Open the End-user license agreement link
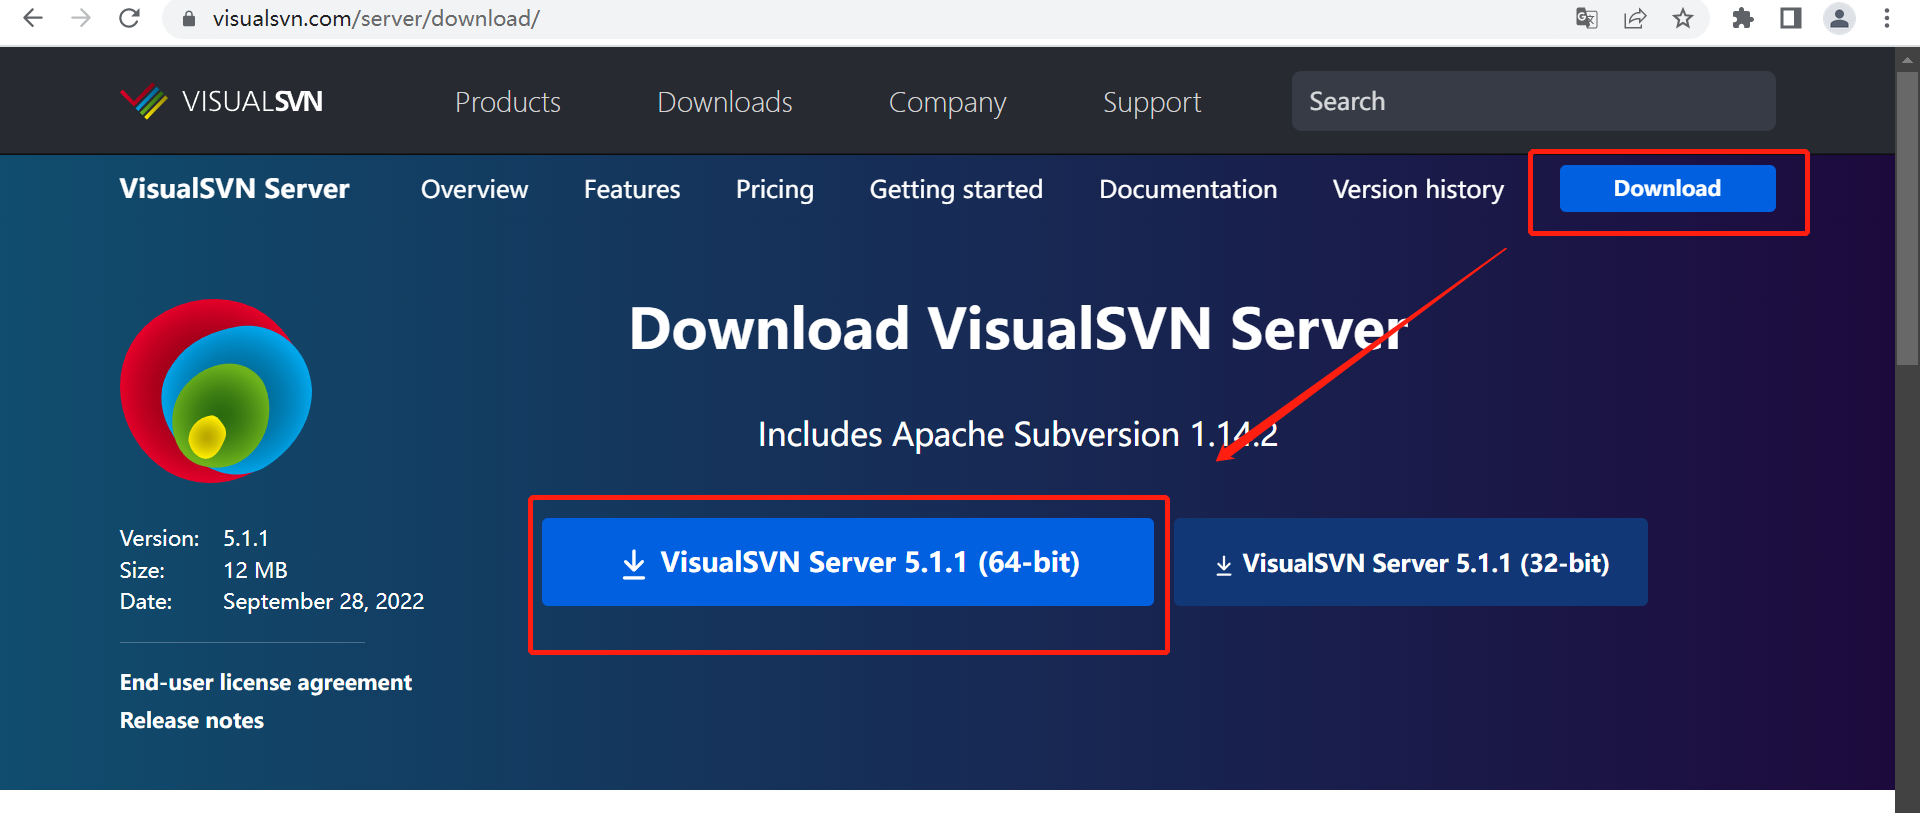Screen dimensions: 1920x813 click(x=266, y=682)
